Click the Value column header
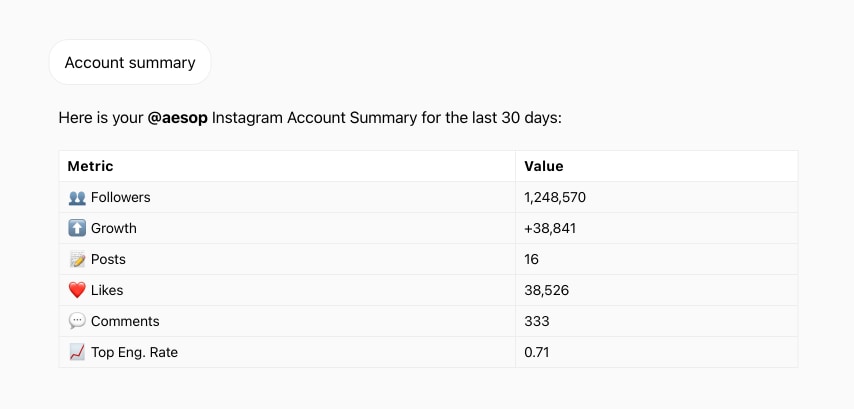 (544, 166)
